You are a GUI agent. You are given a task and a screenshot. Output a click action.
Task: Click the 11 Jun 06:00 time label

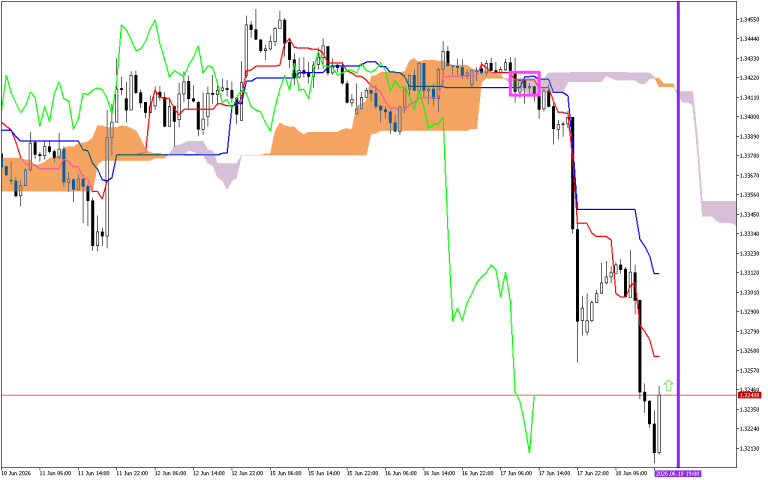click(x=55, y=473)
